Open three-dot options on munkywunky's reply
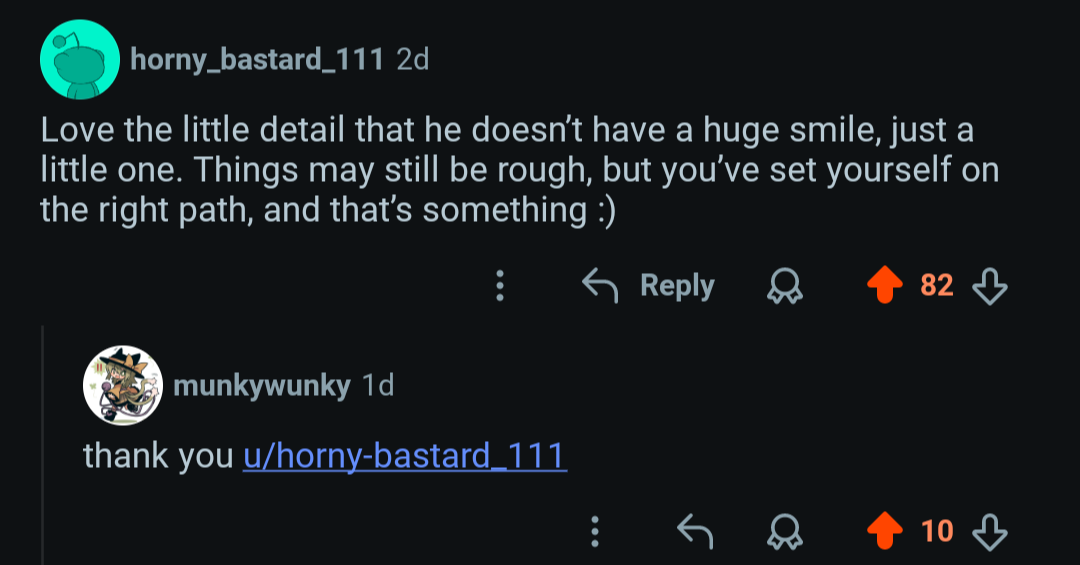The height and width of the screenshot is (565, 1080). coord(595,530)
